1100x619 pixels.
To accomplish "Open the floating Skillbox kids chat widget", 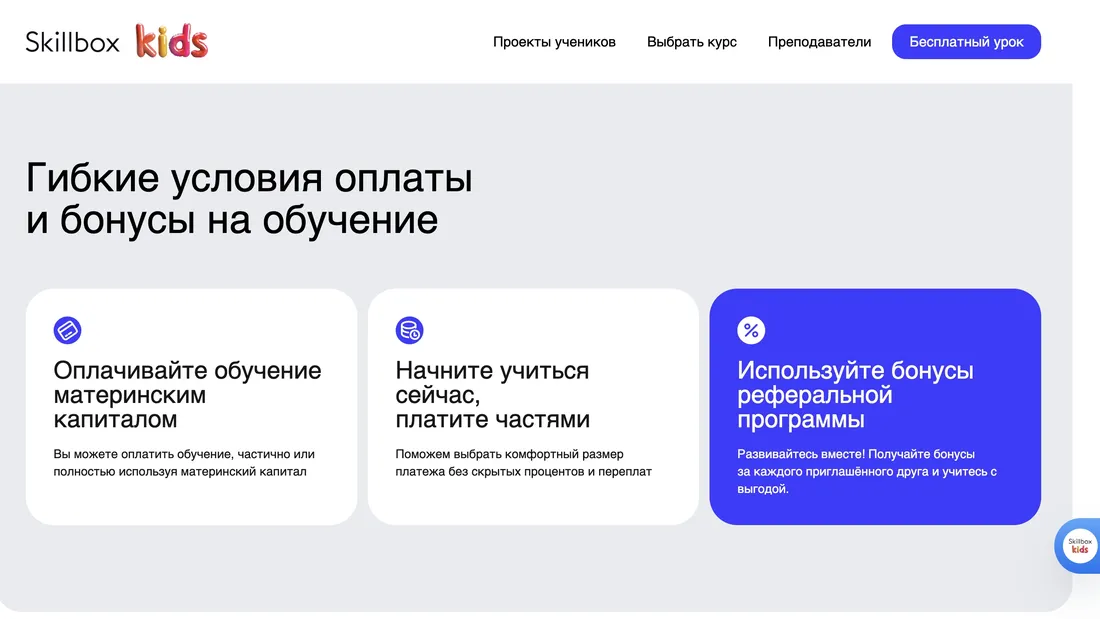I will coord(1080,546).
